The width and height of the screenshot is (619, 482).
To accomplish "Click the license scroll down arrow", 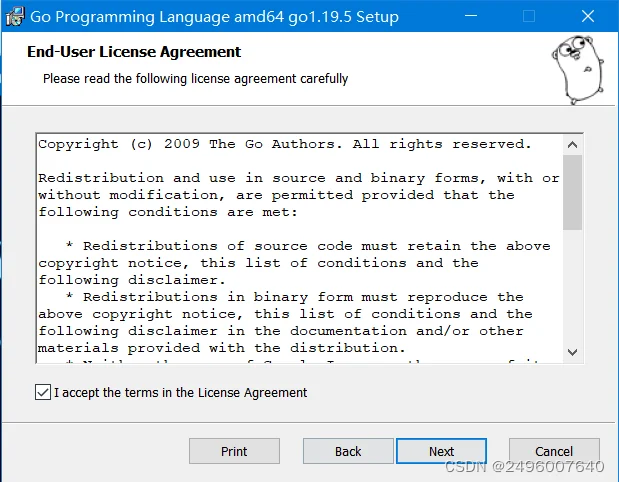I will pyautogui.click(x=572, y=352).
